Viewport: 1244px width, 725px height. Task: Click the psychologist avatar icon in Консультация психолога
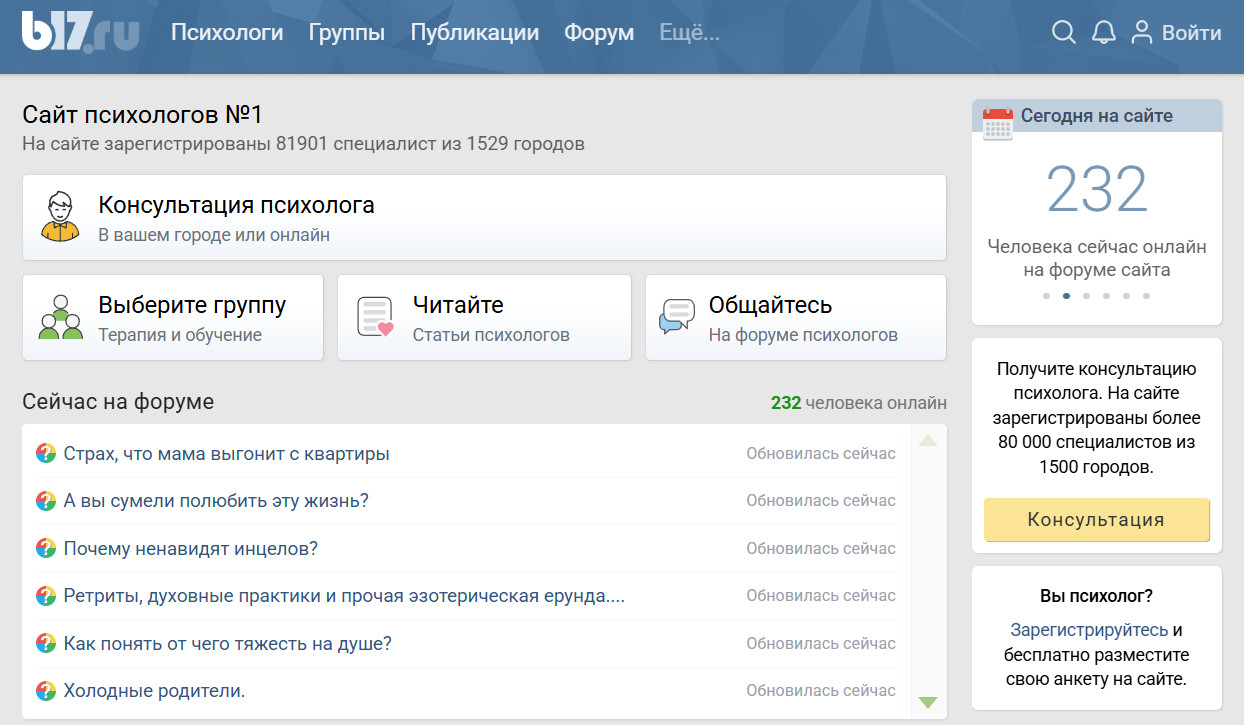pos(60,217)
